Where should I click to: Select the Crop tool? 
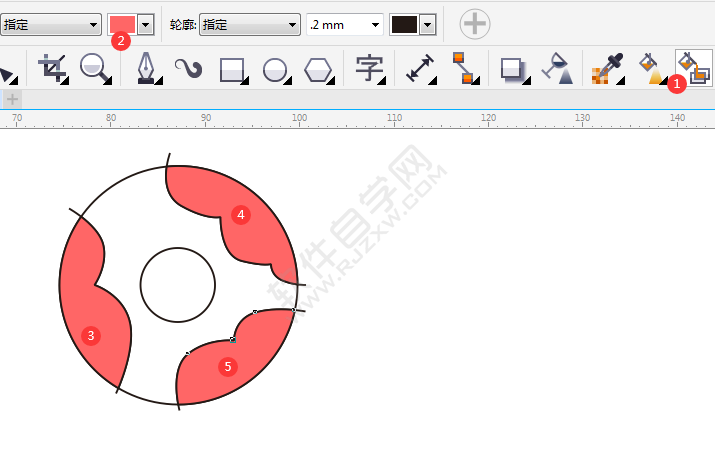pyautogui.click(x=51, y=69)
